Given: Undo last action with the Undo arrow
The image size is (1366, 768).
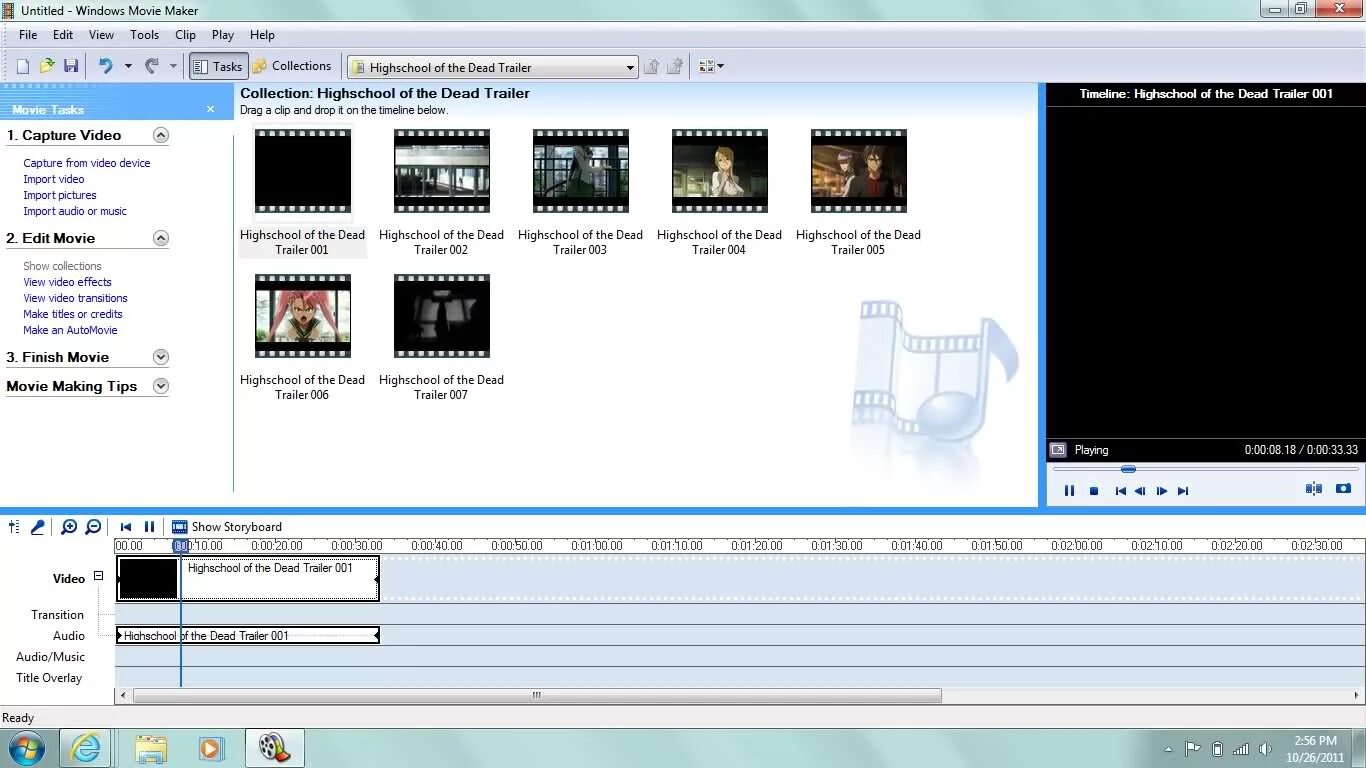Looking at the screenshot, I should pyautogui.click(x=105, y=66).
